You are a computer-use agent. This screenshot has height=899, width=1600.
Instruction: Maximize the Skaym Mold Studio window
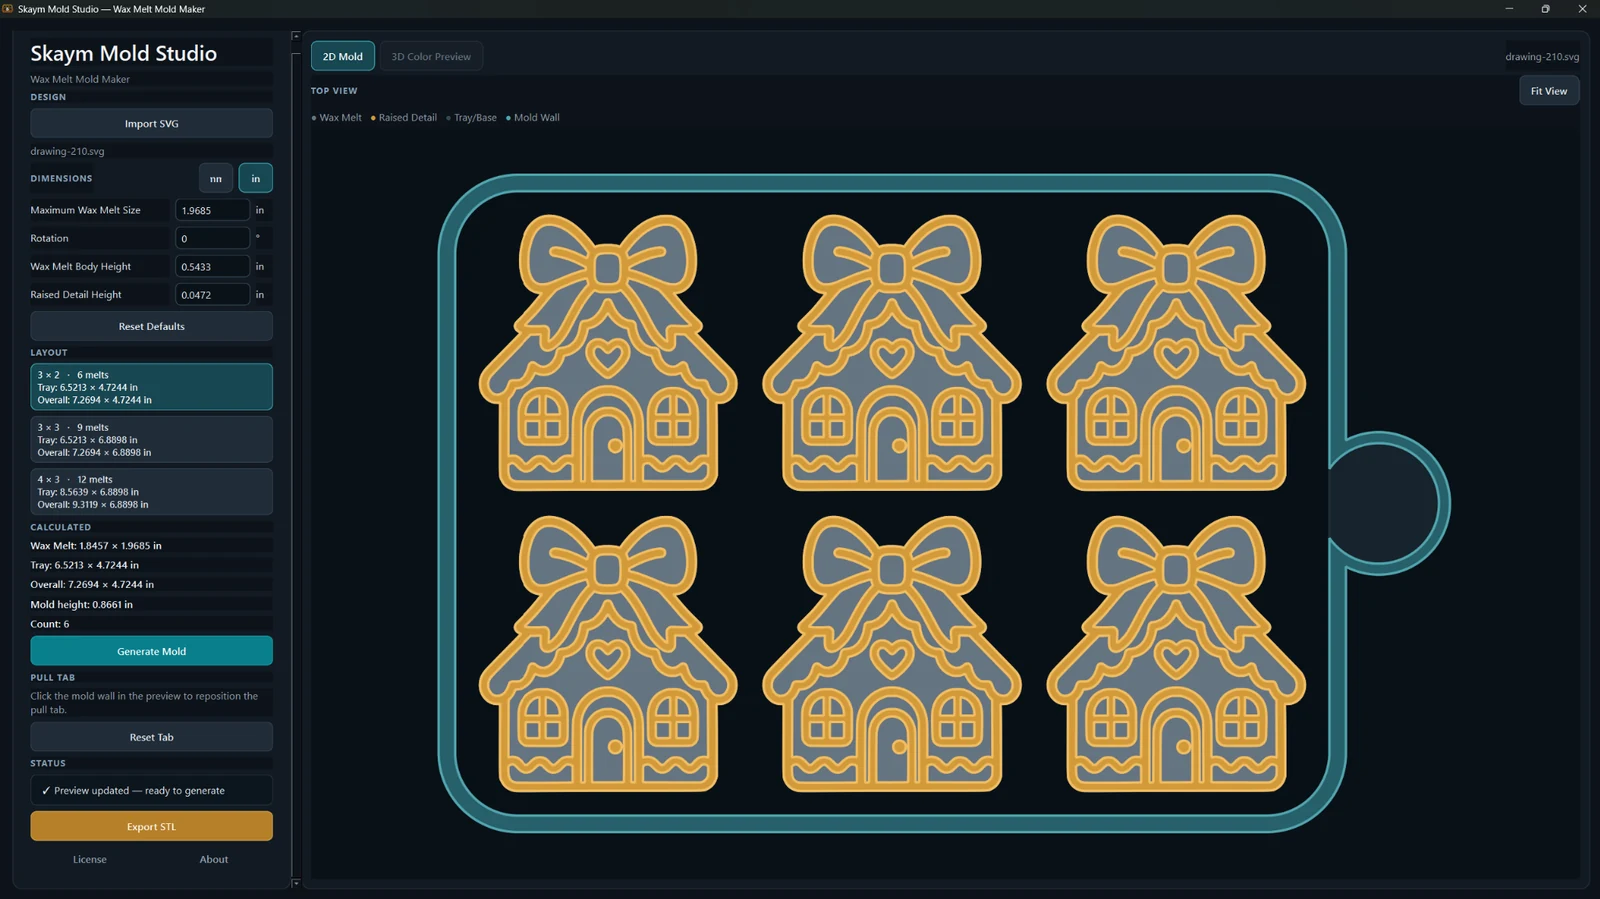[1545, 9]
